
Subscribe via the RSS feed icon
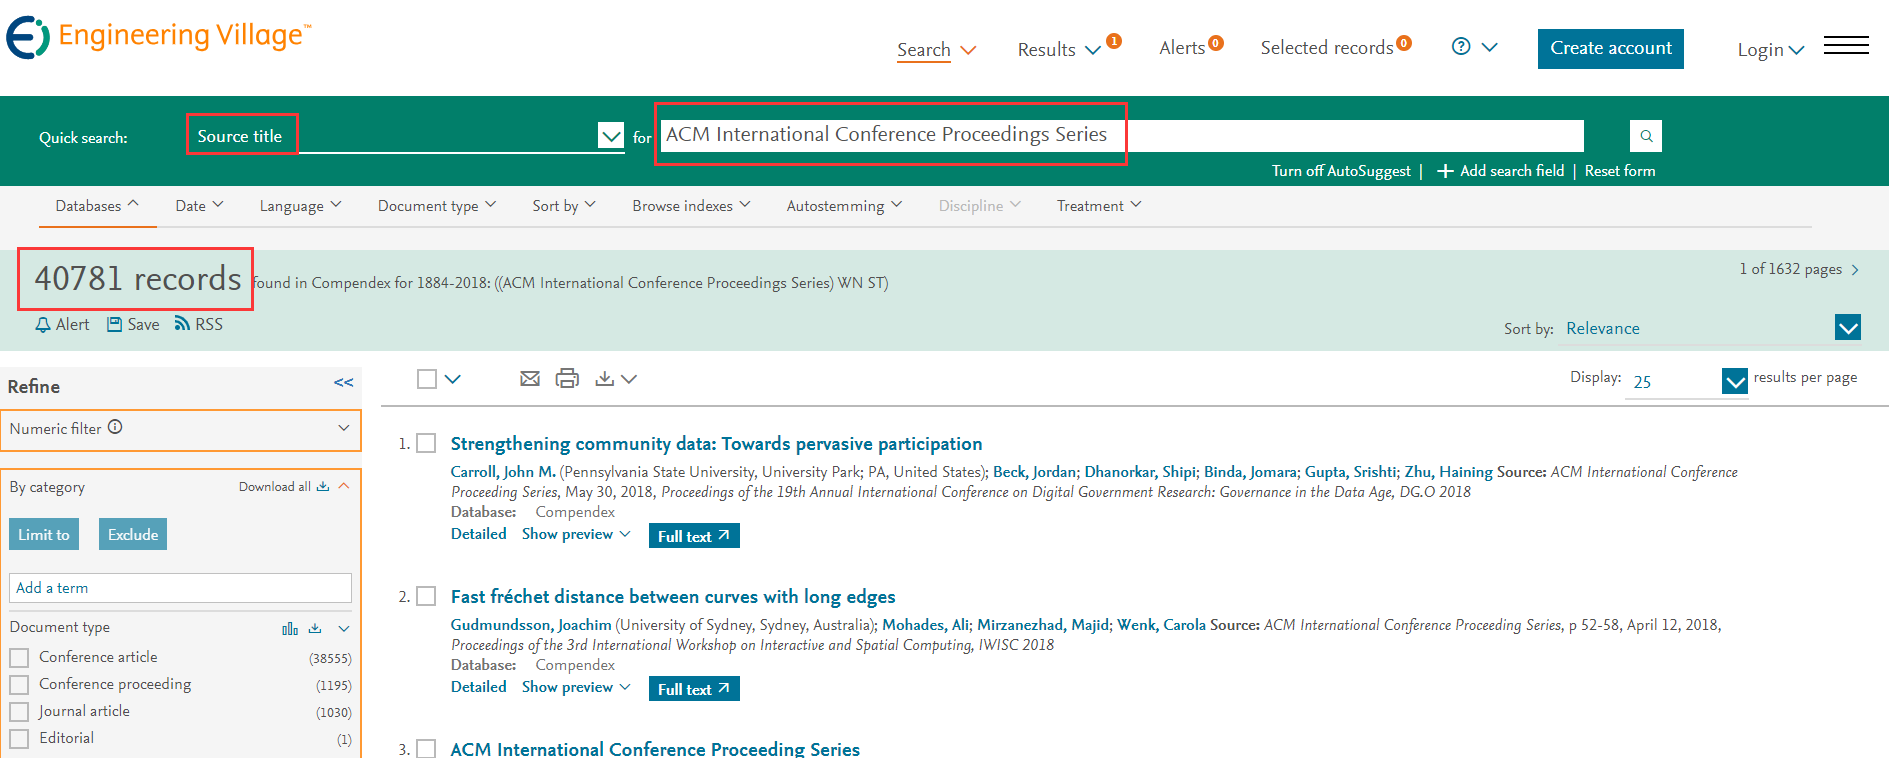click(182, 324)
